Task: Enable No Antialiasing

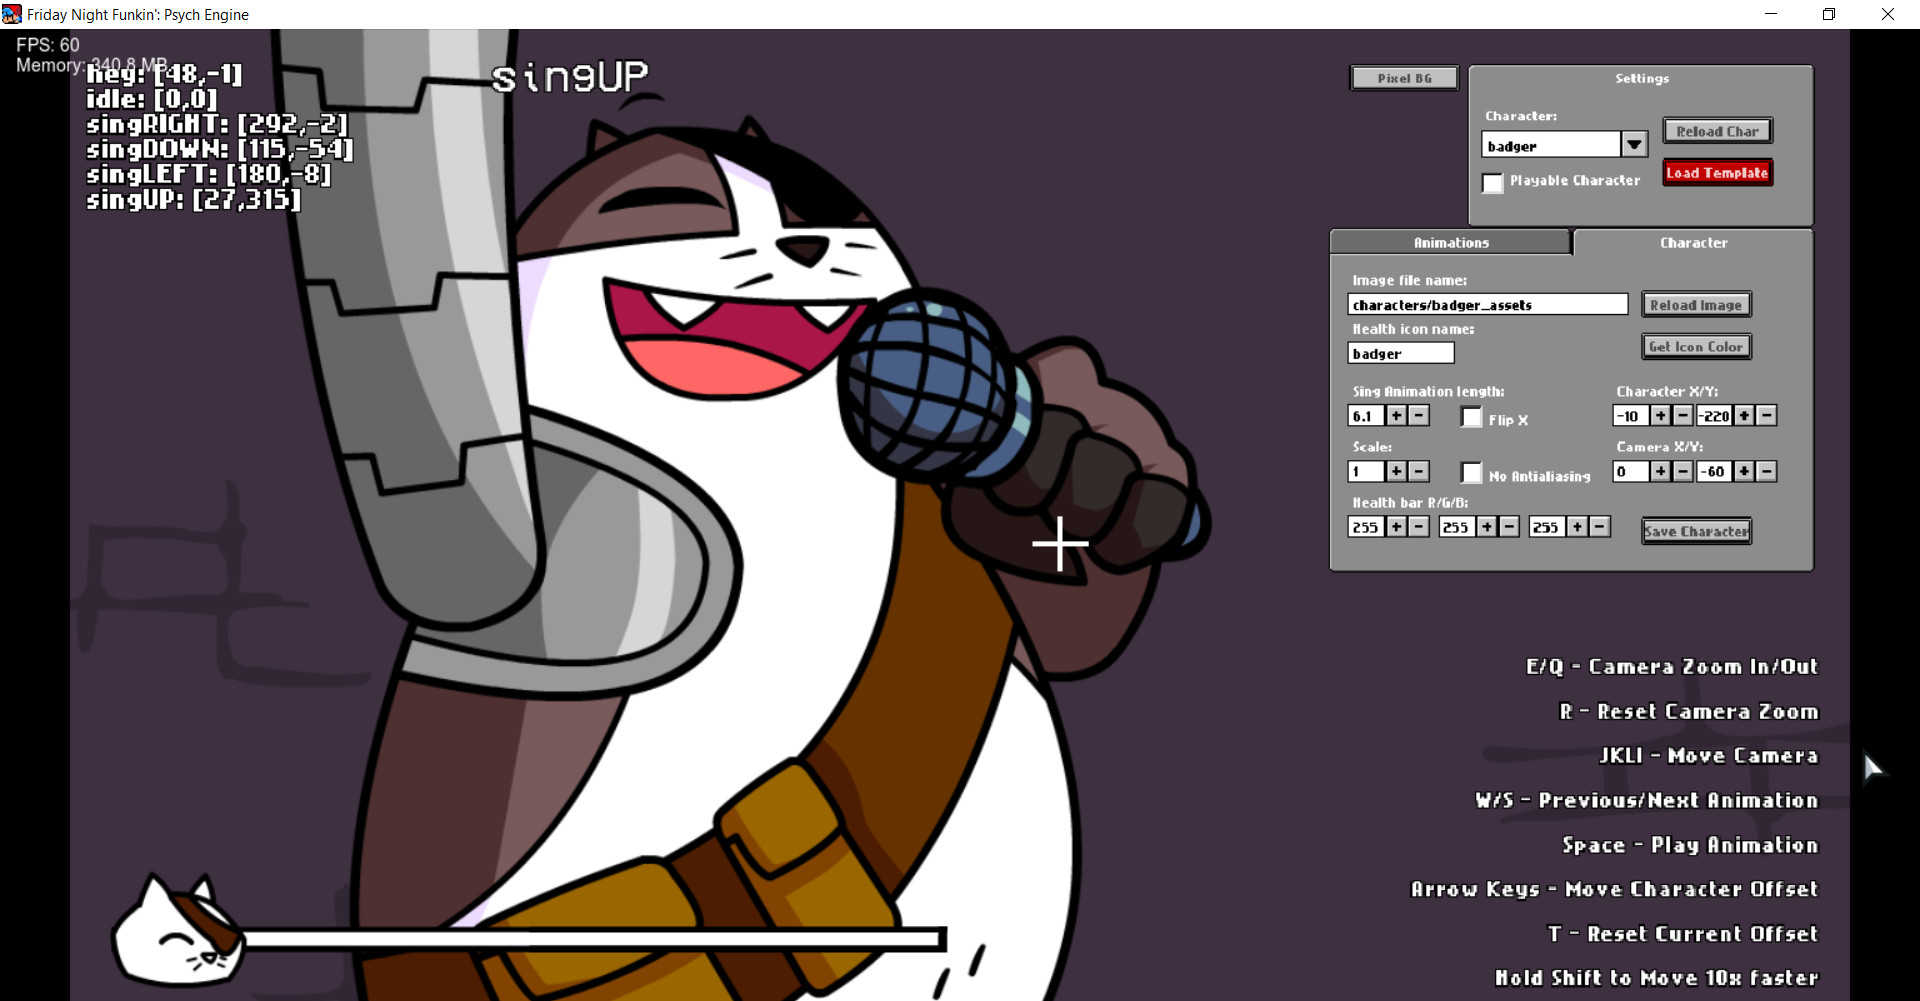Action: click(1471, 473)
